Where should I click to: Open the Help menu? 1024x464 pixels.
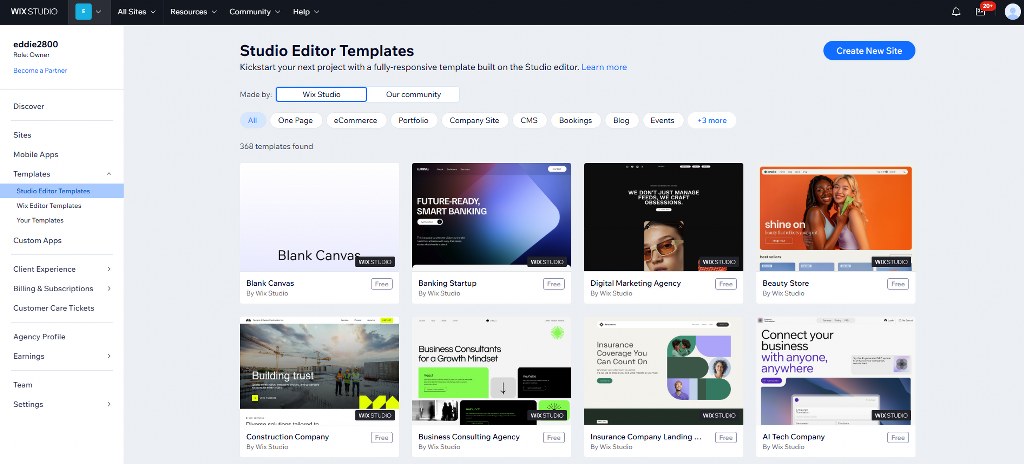[306, 12]
